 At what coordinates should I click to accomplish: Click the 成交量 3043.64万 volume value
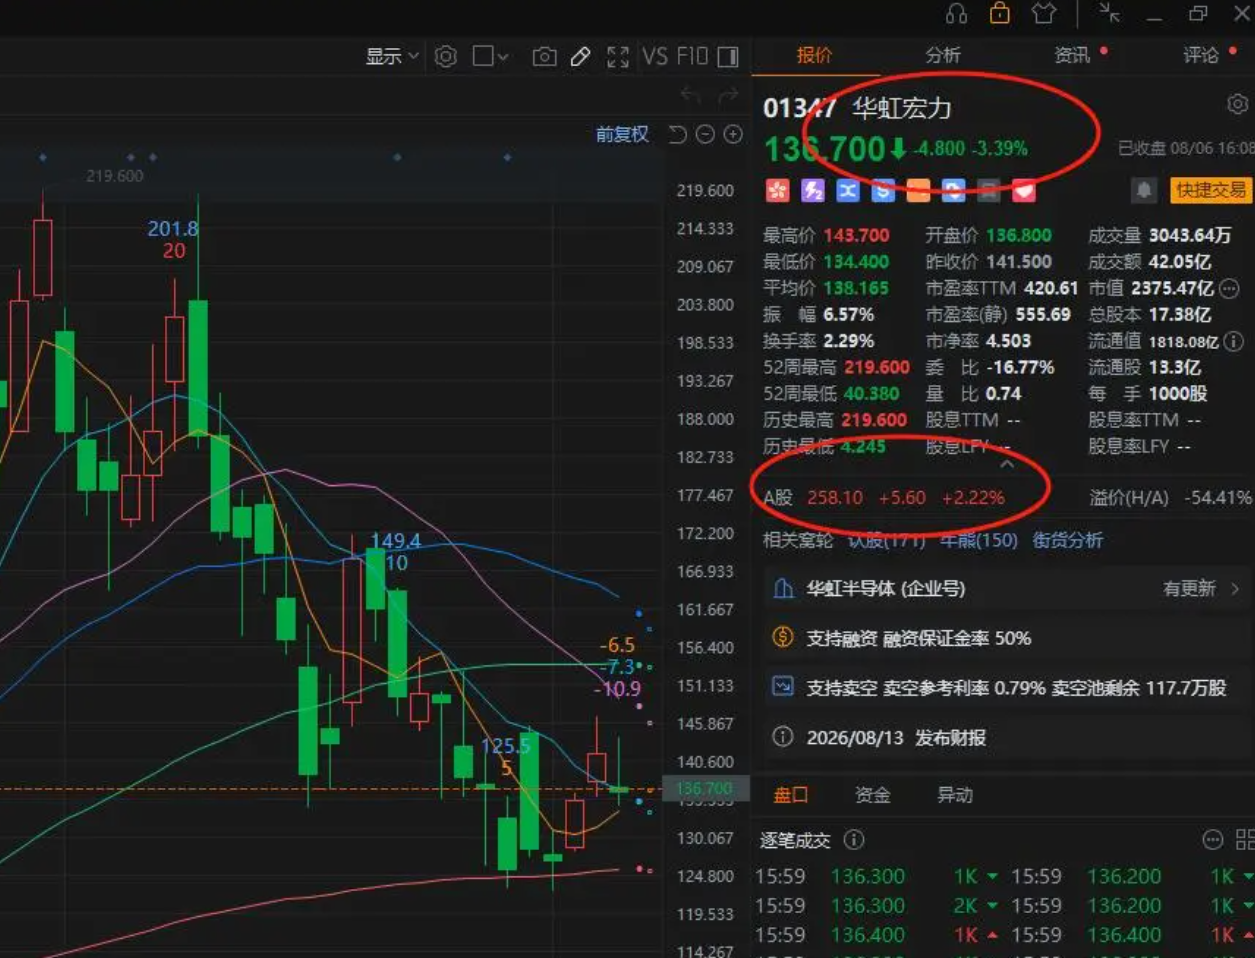tap(1189, 235)
